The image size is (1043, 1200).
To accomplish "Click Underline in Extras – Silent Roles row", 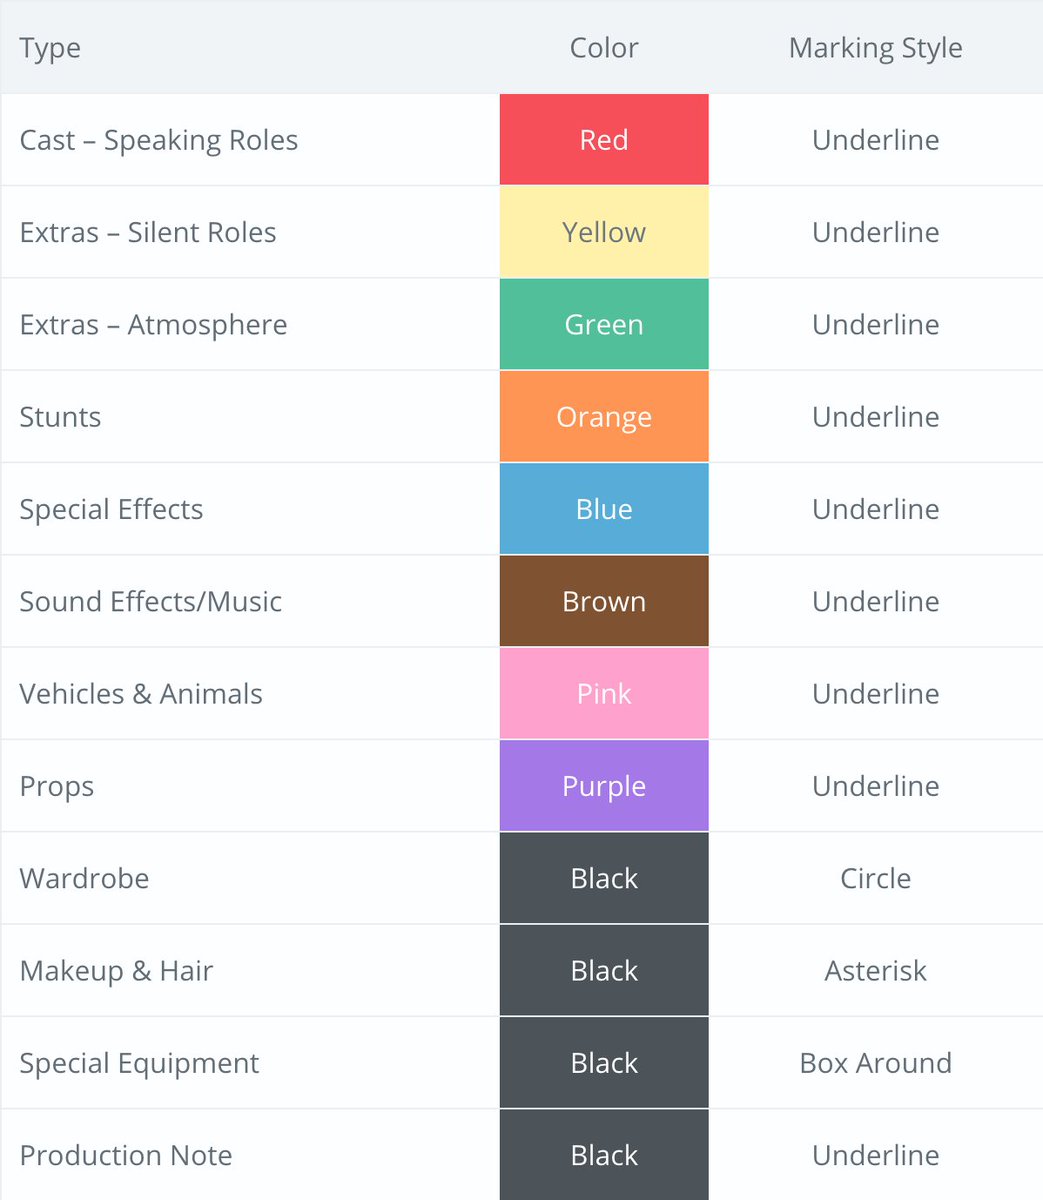I will tap(876, 232).
